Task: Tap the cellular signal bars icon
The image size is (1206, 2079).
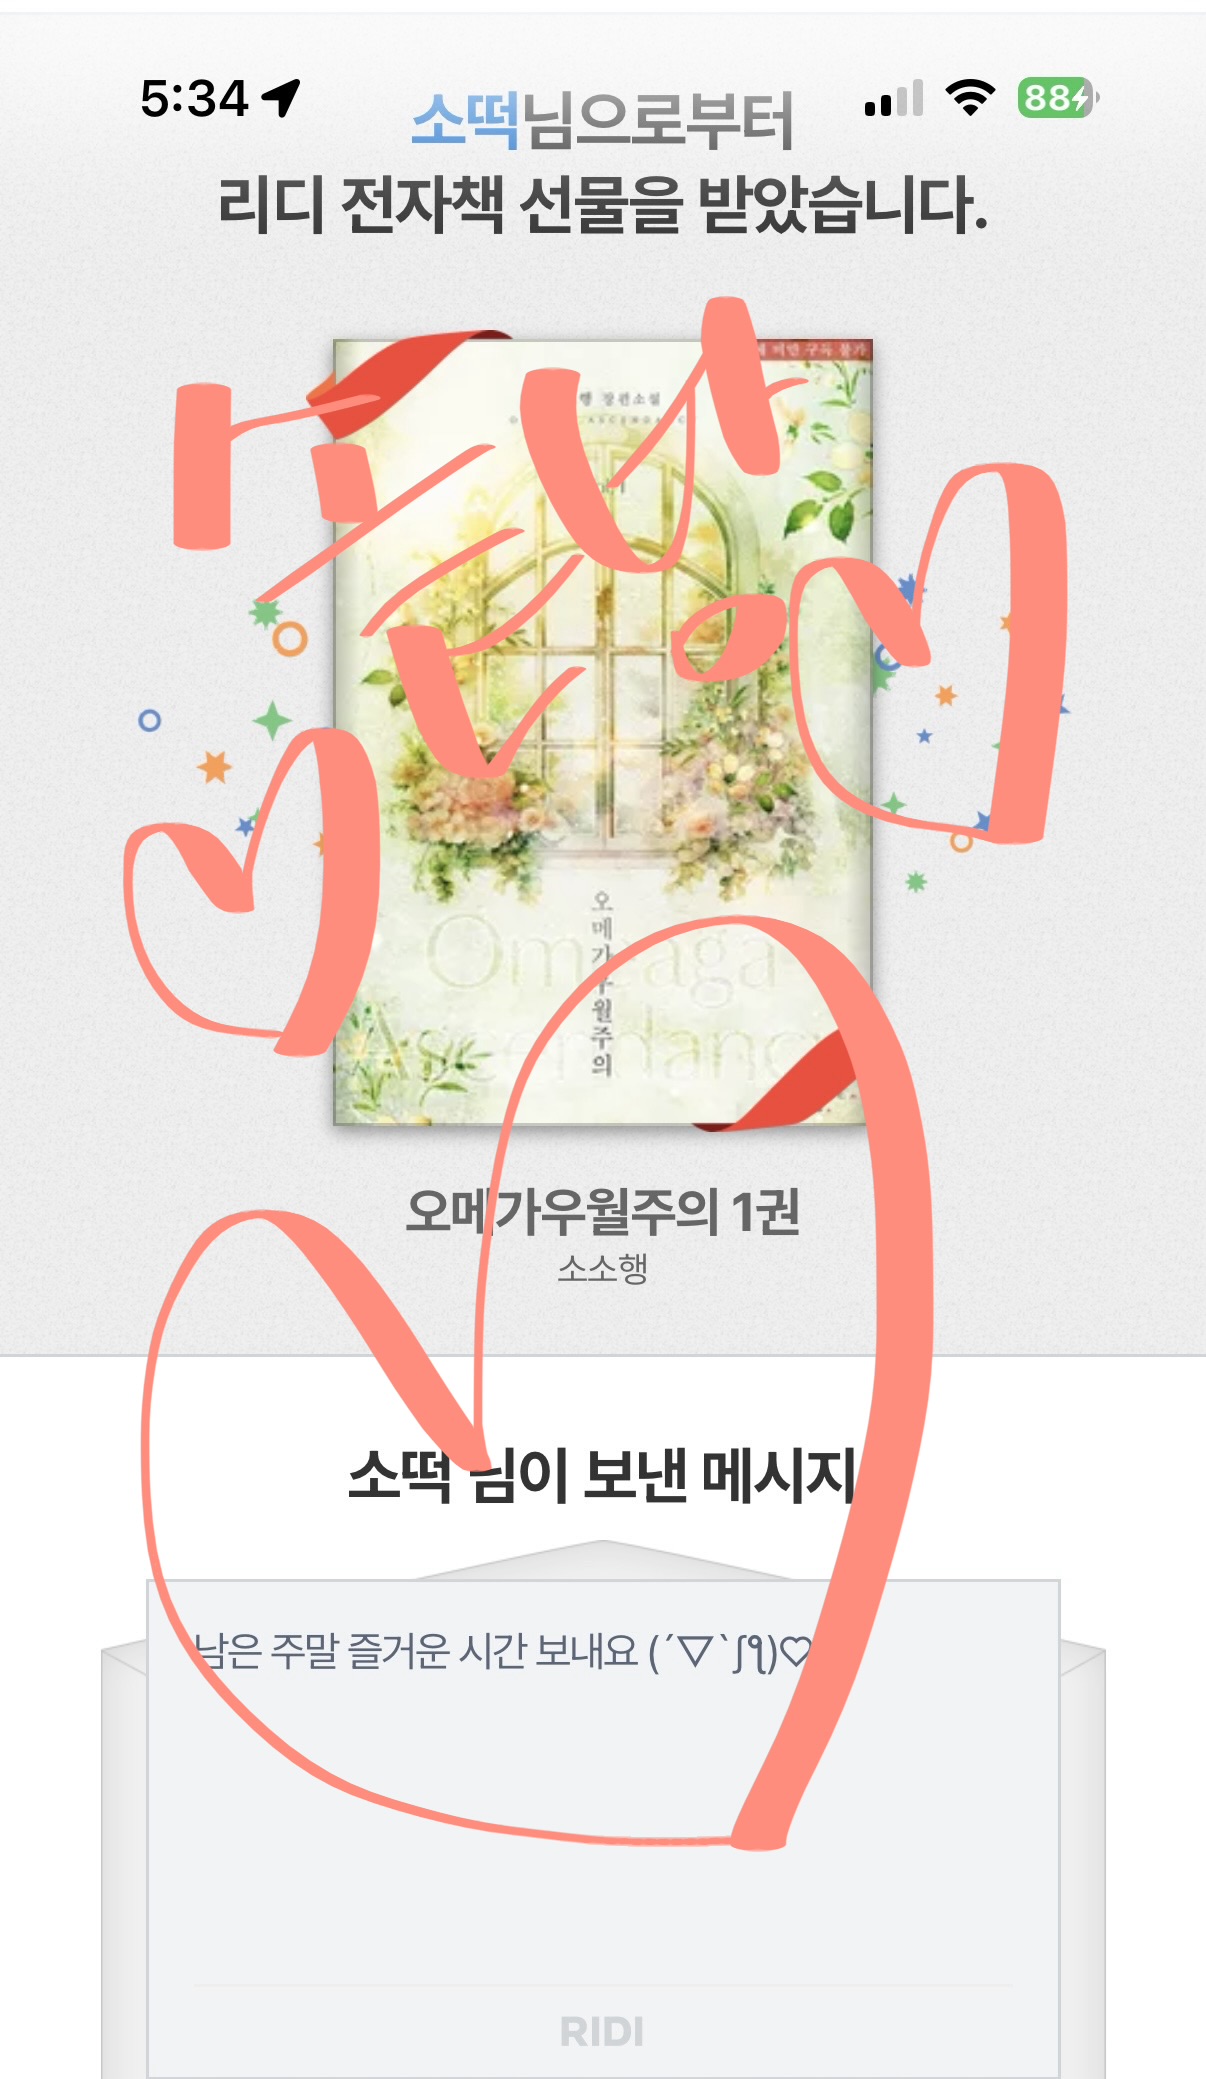Action: (x=894, y=98)
